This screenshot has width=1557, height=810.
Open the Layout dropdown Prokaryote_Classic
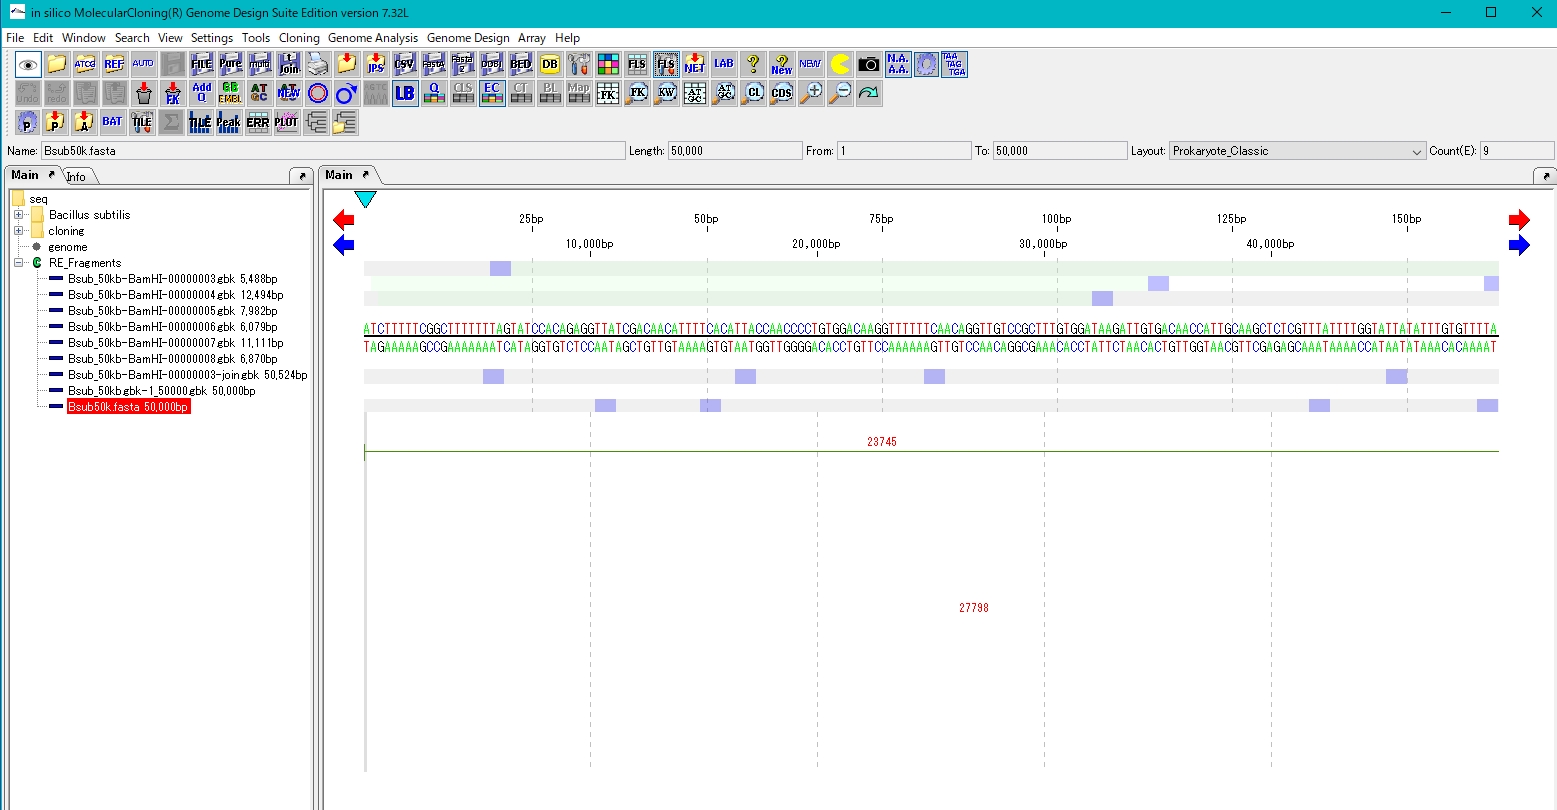(1297, 151)
